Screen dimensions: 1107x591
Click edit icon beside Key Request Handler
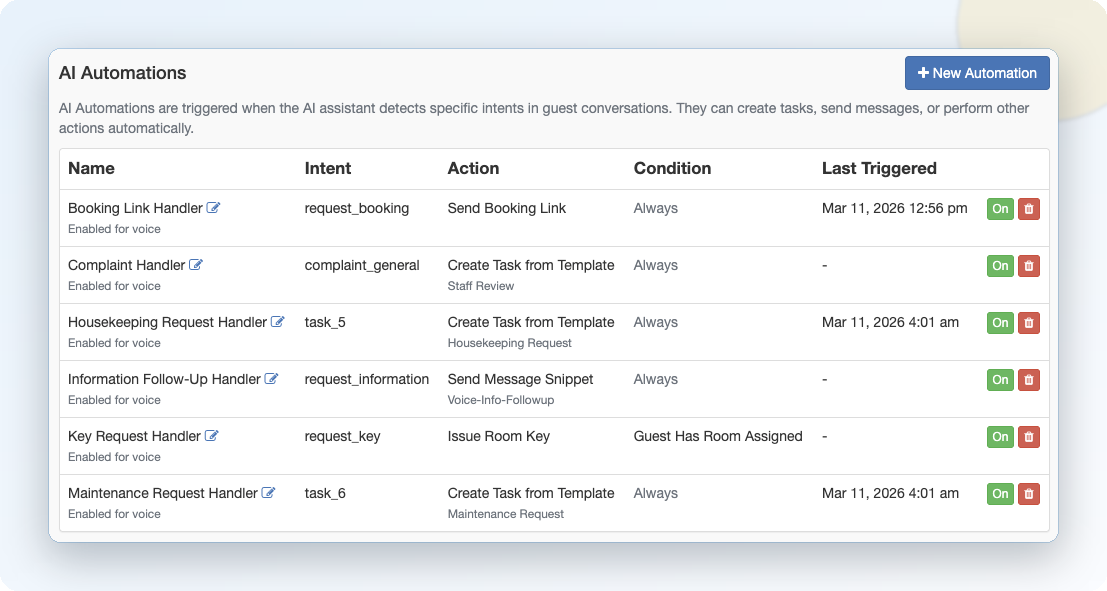(211, 436)
